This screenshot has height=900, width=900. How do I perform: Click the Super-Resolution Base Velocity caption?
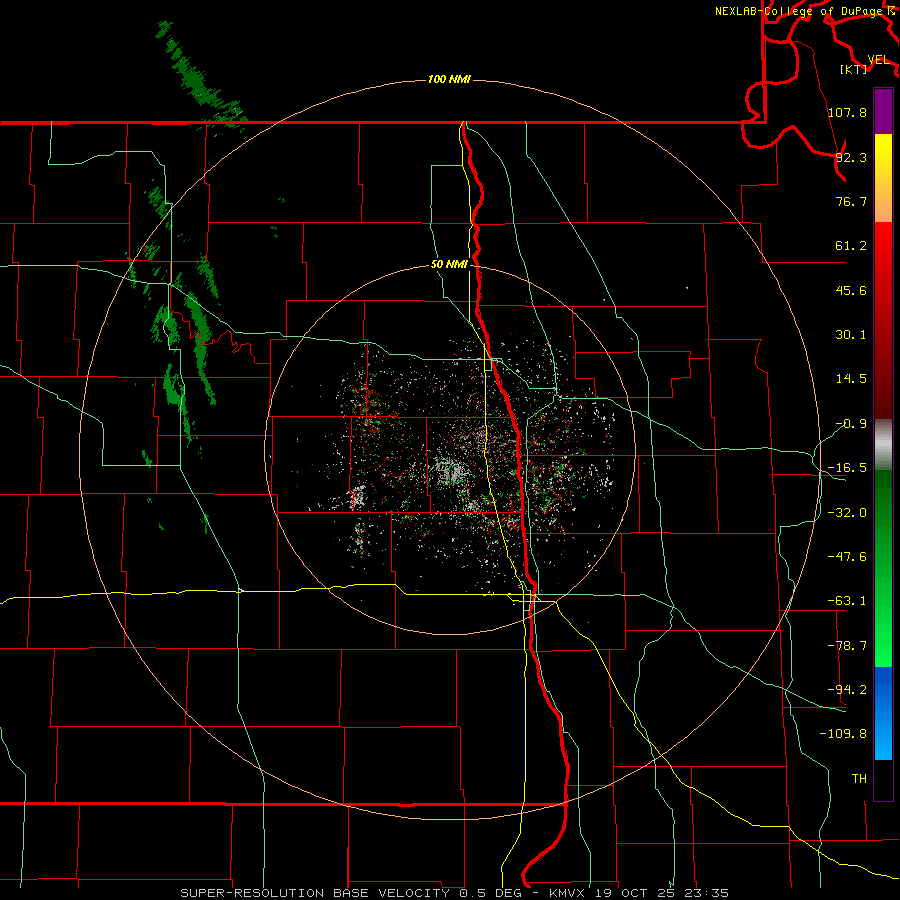pyautogui.click(x=455, y=893)
